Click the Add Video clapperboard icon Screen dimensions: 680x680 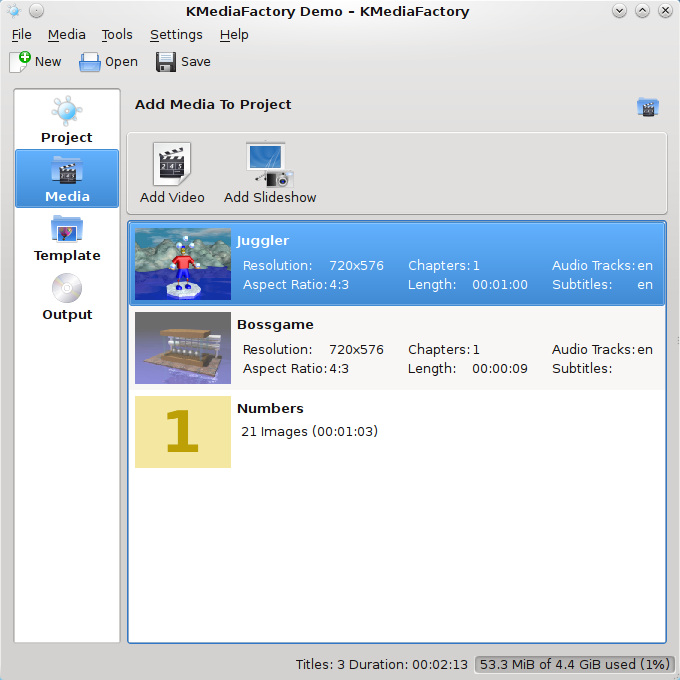tap(172, 165)
